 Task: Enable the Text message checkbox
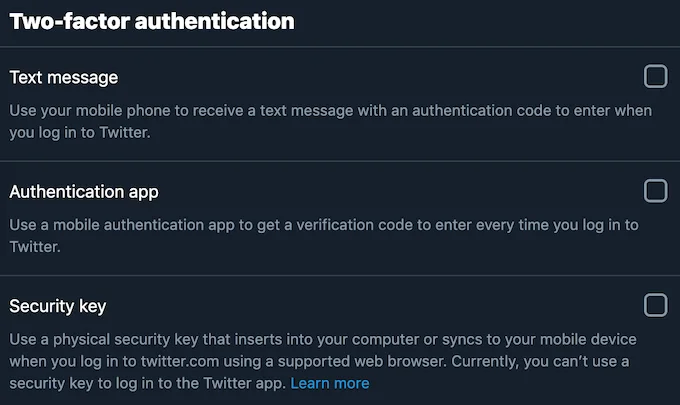pyautogui.click(x=655, y=76)
